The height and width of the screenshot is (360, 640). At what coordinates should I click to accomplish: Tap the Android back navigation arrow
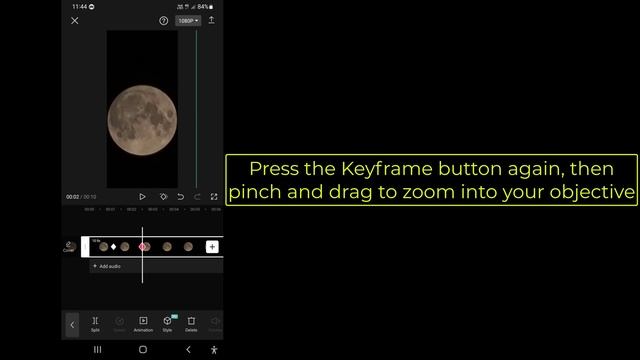point(188,349)
